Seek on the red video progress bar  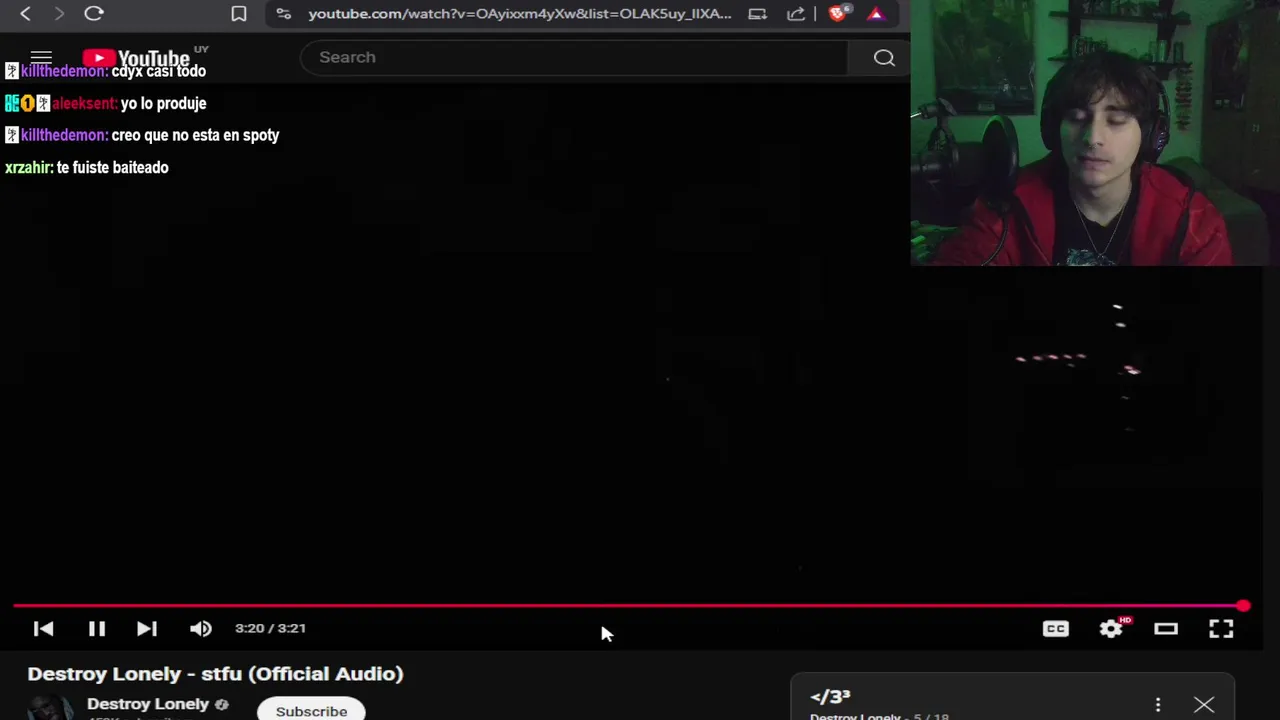click(628, 606)
